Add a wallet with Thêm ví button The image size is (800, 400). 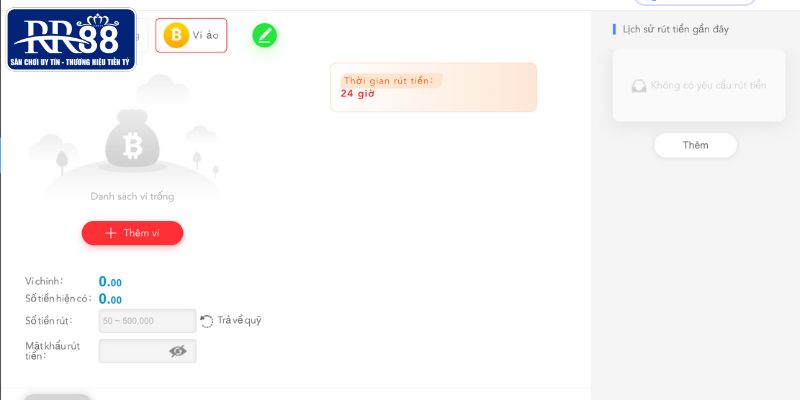click(x=132, y=233)
